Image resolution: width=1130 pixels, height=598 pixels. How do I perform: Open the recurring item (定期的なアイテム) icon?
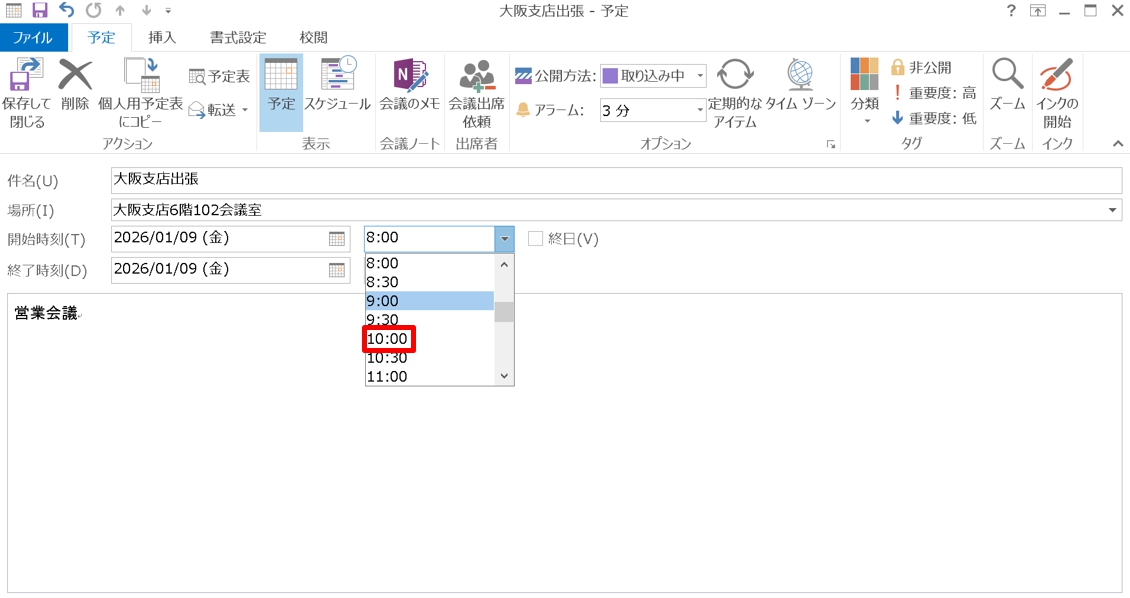[x=735, y=76]
